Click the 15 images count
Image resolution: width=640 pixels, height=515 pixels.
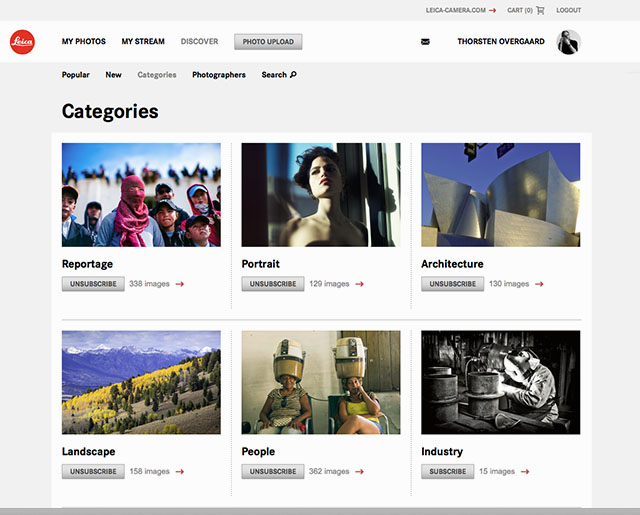497,471
